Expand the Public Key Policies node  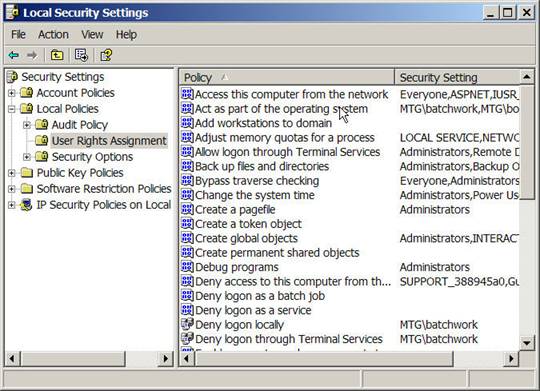[x=12, y=173]
